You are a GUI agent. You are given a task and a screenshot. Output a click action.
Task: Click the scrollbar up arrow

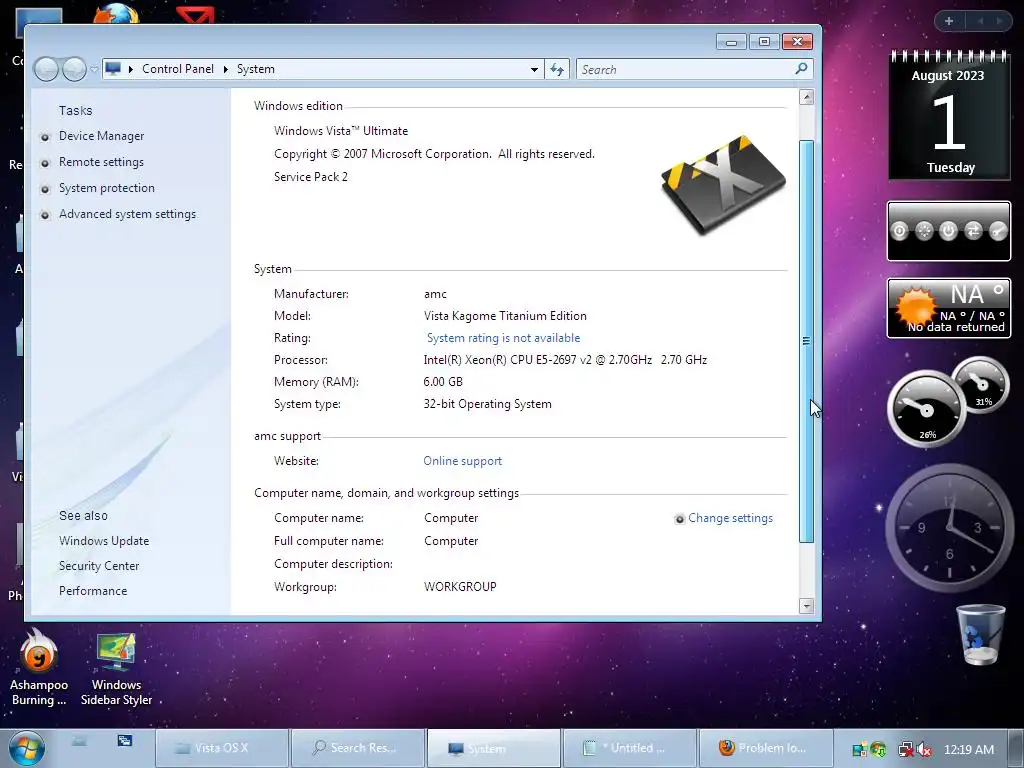[807, 97]
